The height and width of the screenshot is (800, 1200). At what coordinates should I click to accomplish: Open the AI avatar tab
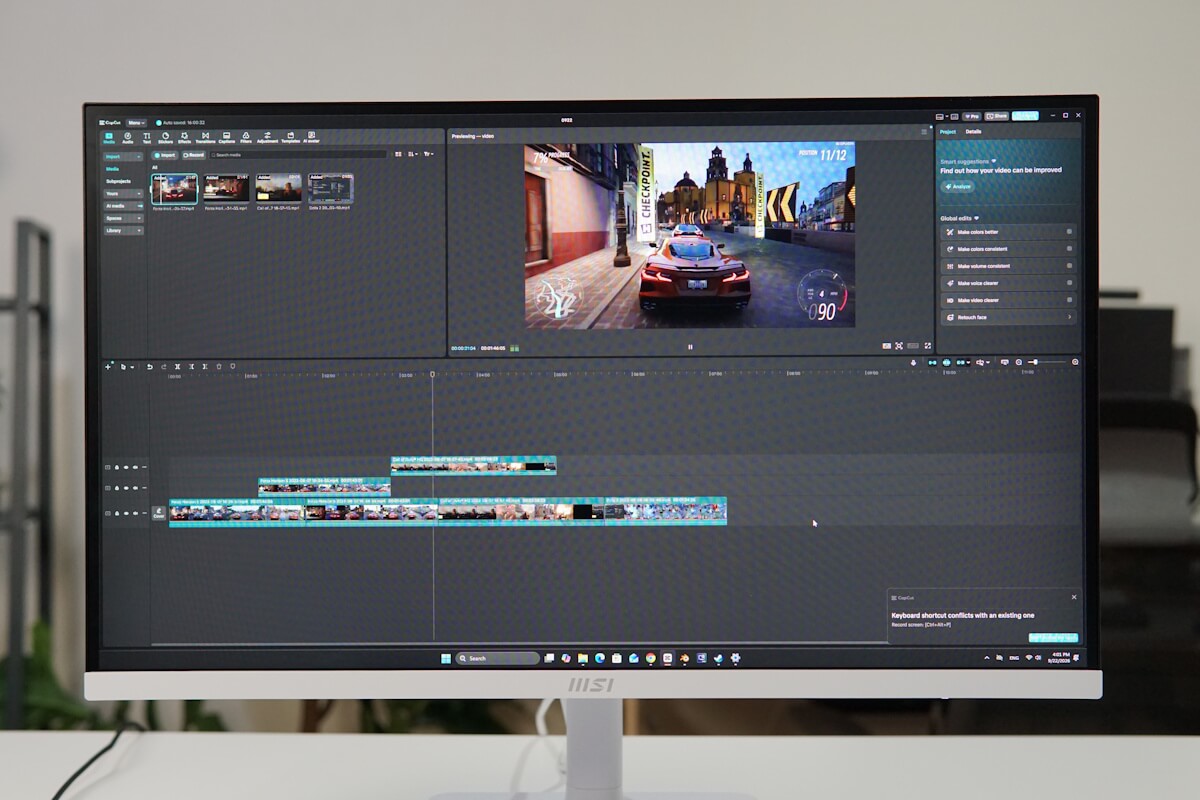(x=311, y=138)
